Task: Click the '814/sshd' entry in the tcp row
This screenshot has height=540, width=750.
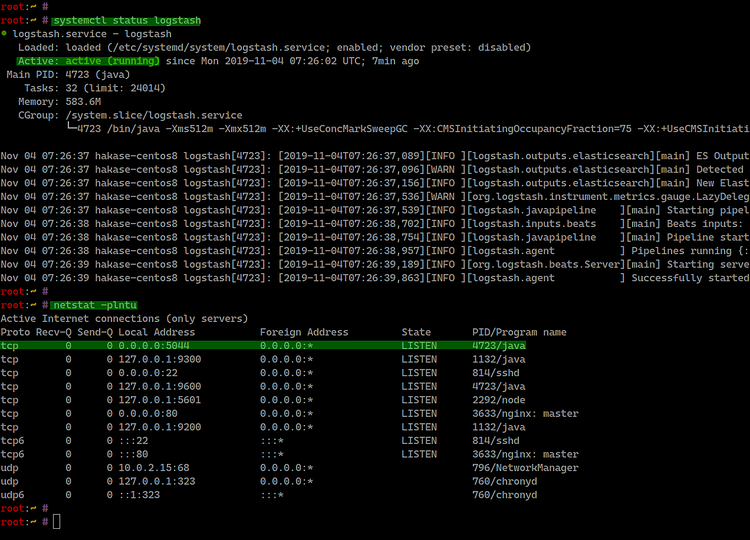Action: point(496,373)
